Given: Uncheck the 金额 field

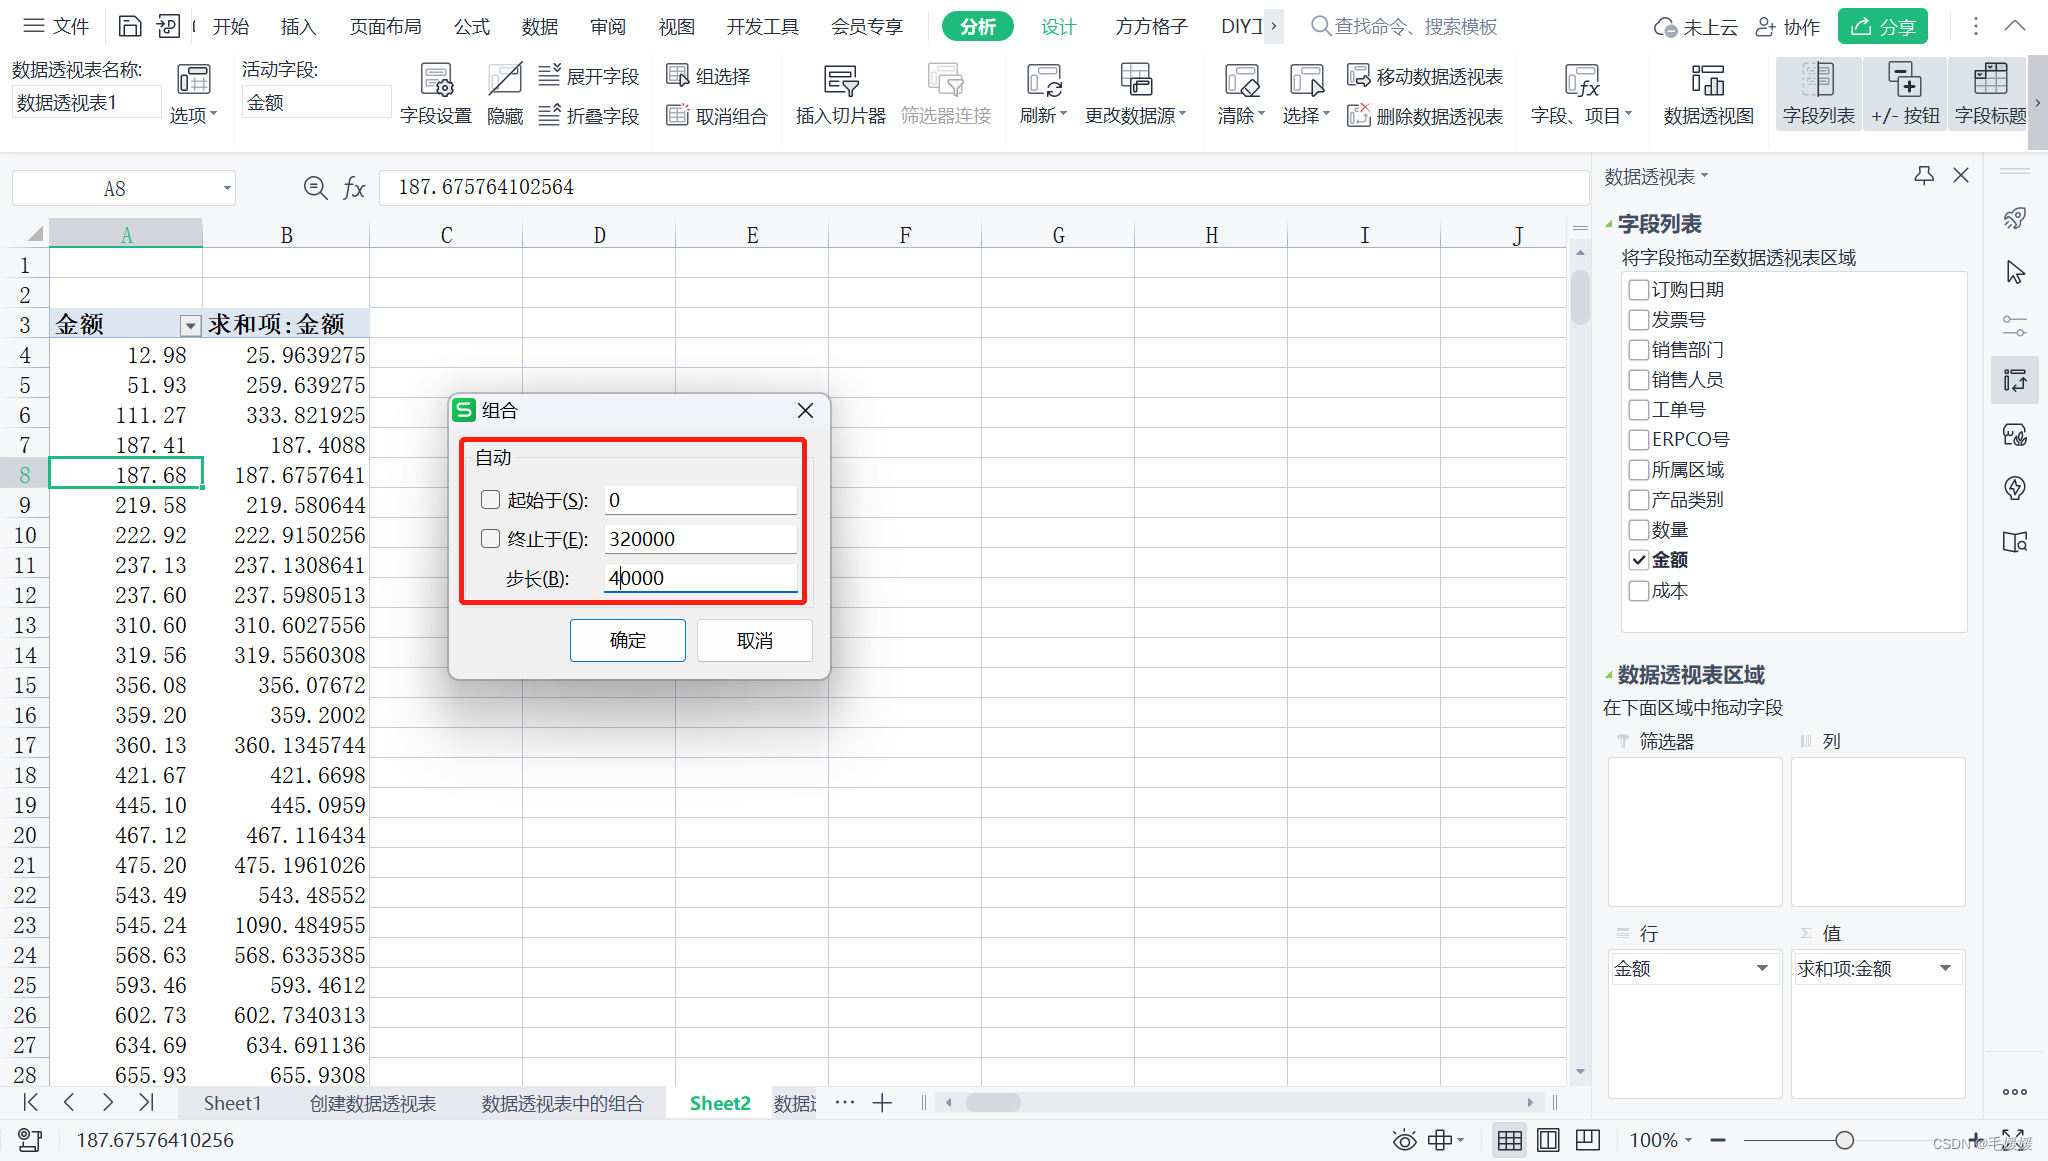Looking at the screenshot, I should coord(1638,560).
